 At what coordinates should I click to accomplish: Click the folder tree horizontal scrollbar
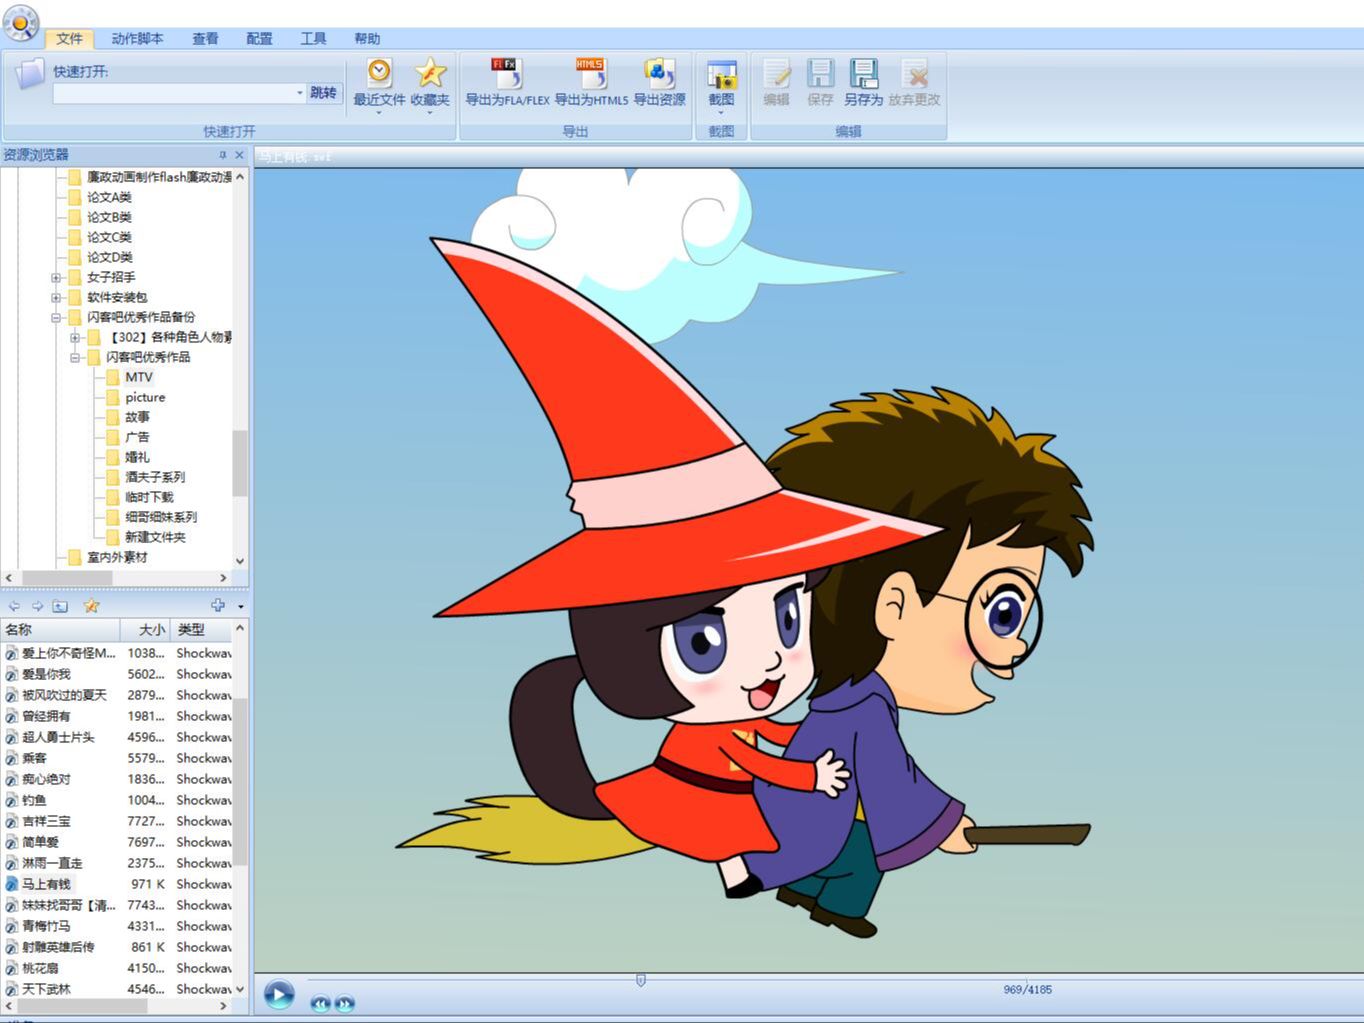pos(116,578)
